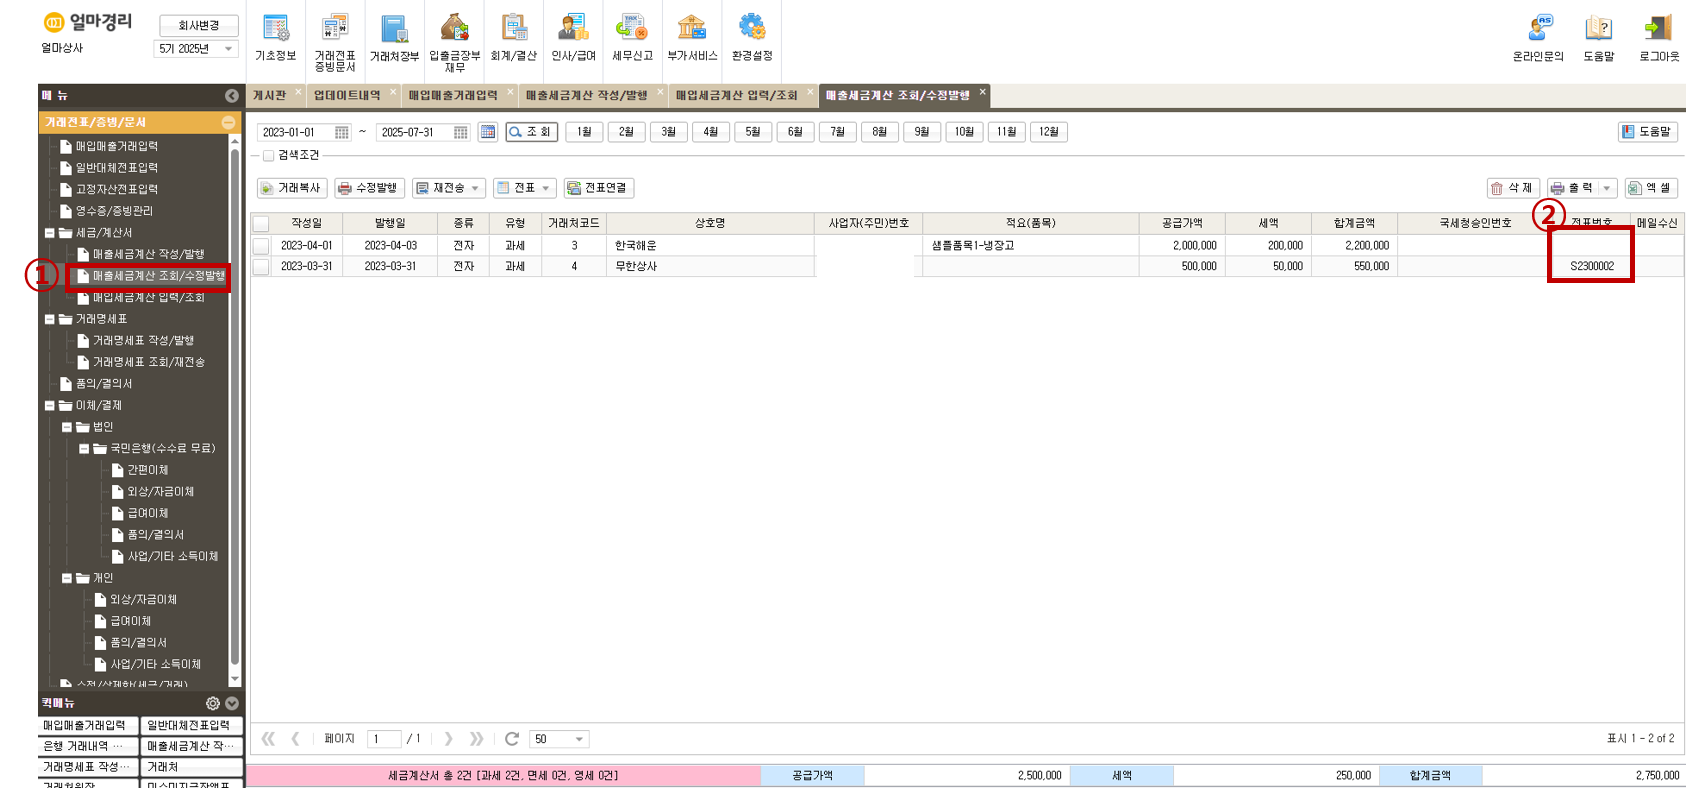Switch to the 매입매출거래입력 tab
This screenshot has height=788, width=1686.
[x=453, y=96]
